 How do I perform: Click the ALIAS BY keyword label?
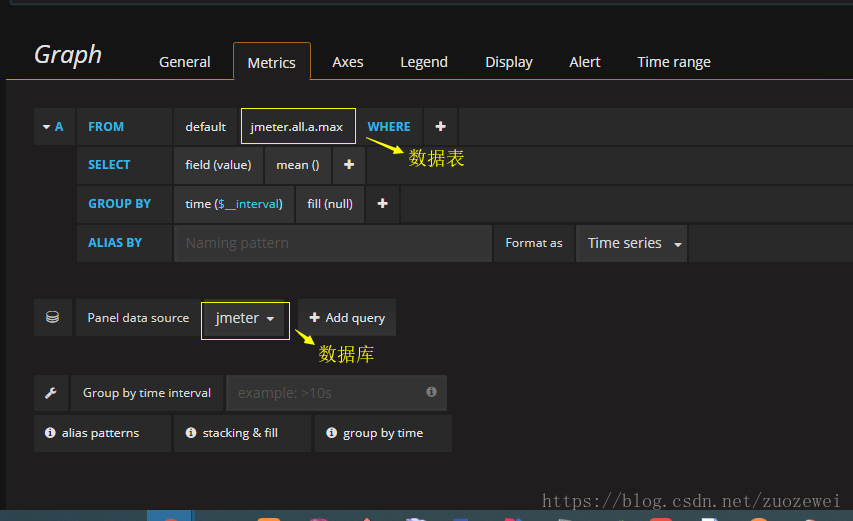point(115,243)
